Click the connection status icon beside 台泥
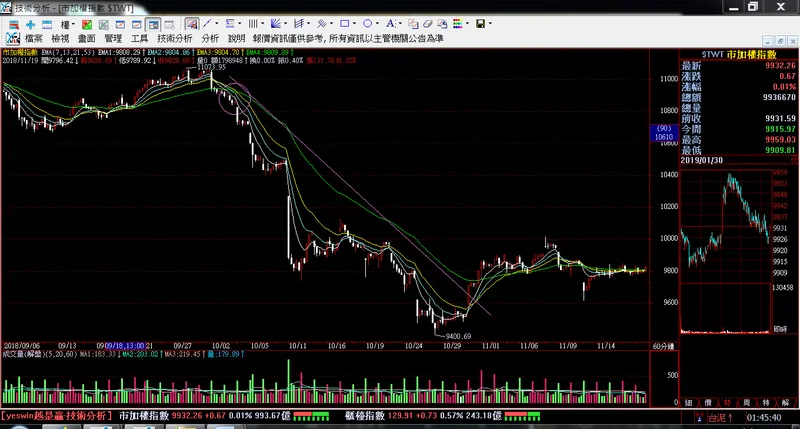800x429 pixels. [x=698, y=418]
